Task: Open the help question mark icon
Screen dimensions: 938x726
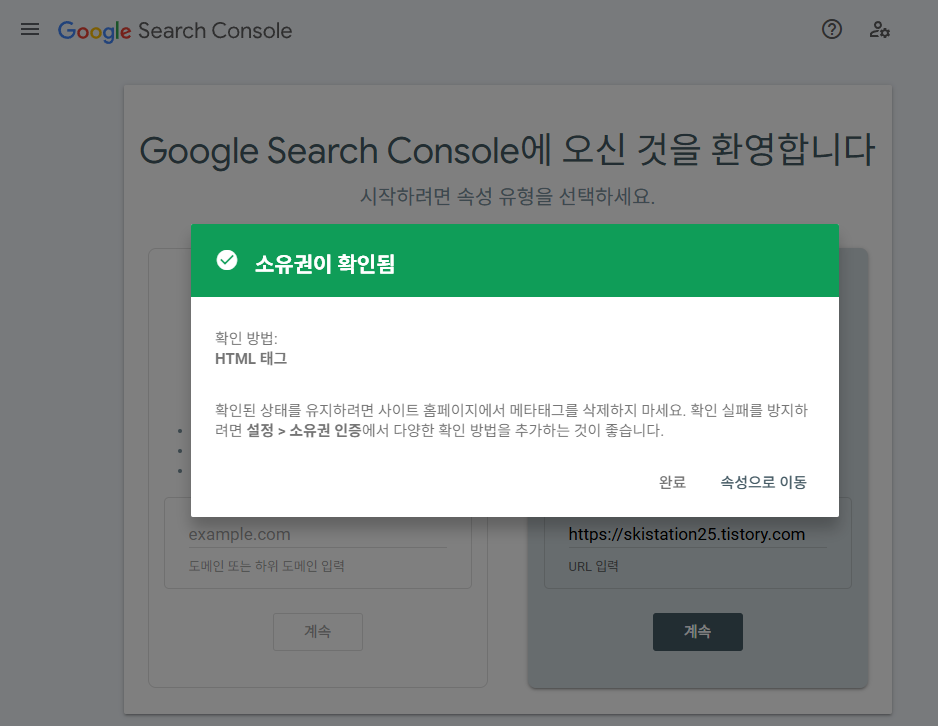Action: click(832, 29)
